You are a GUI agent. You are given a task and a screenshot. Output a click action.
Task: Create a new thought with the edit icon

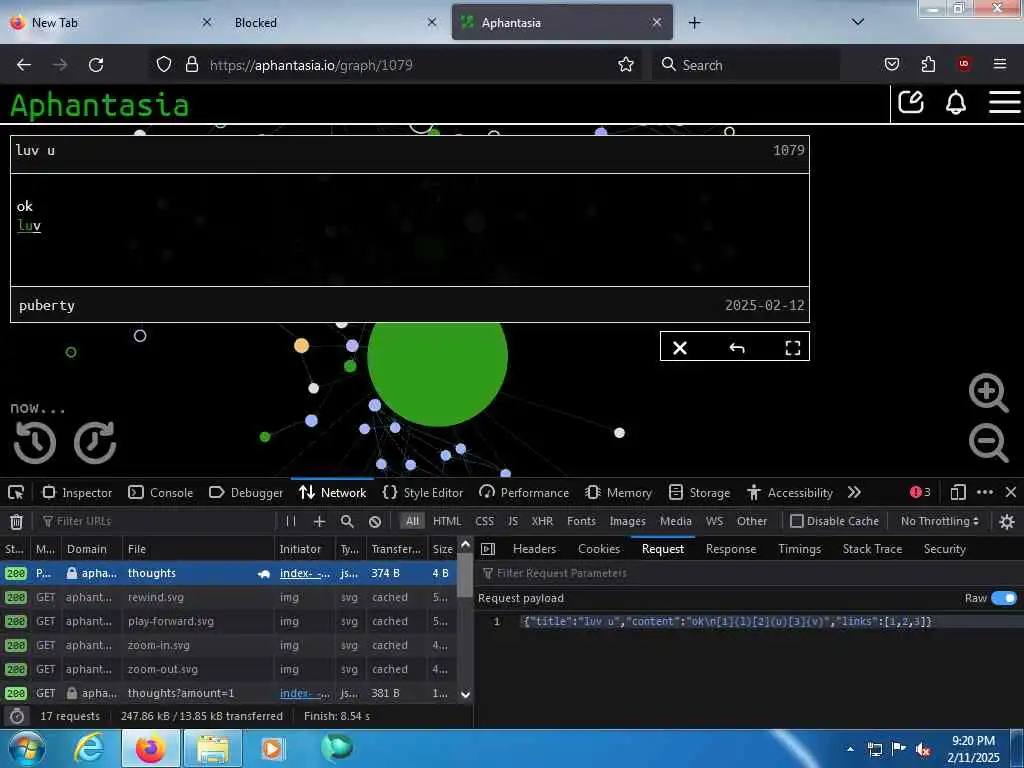point(911,103)
